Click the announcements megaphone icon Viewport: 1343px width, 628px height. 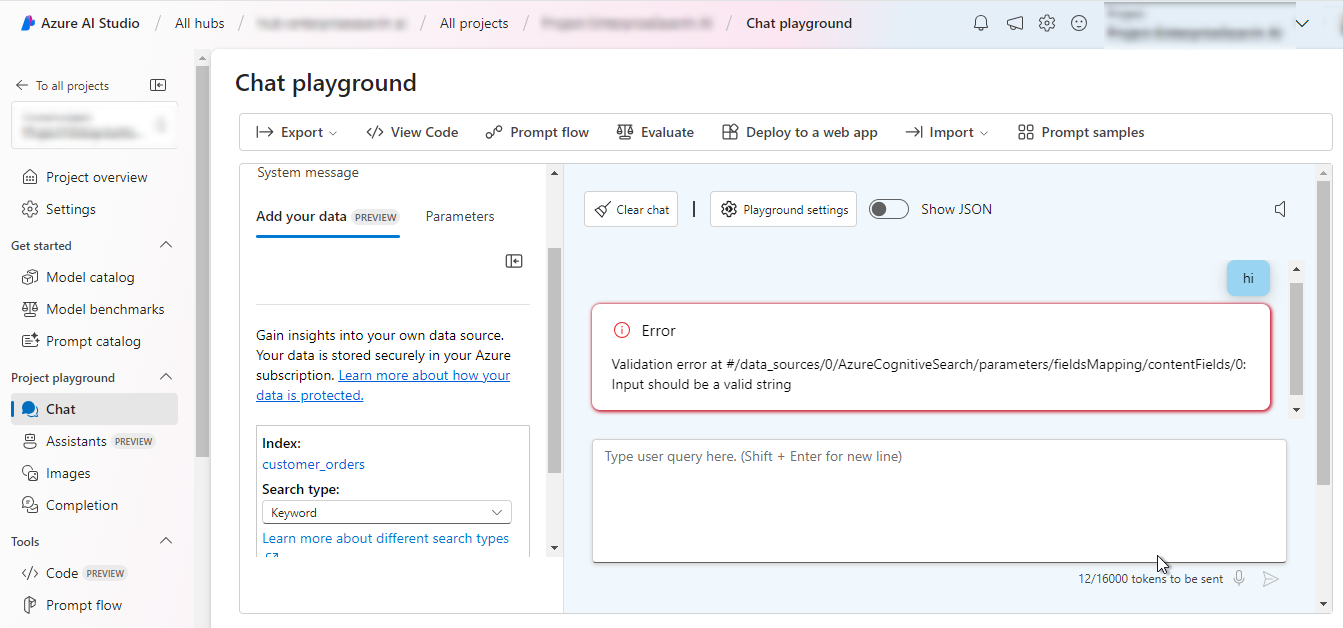(1014, 22)
